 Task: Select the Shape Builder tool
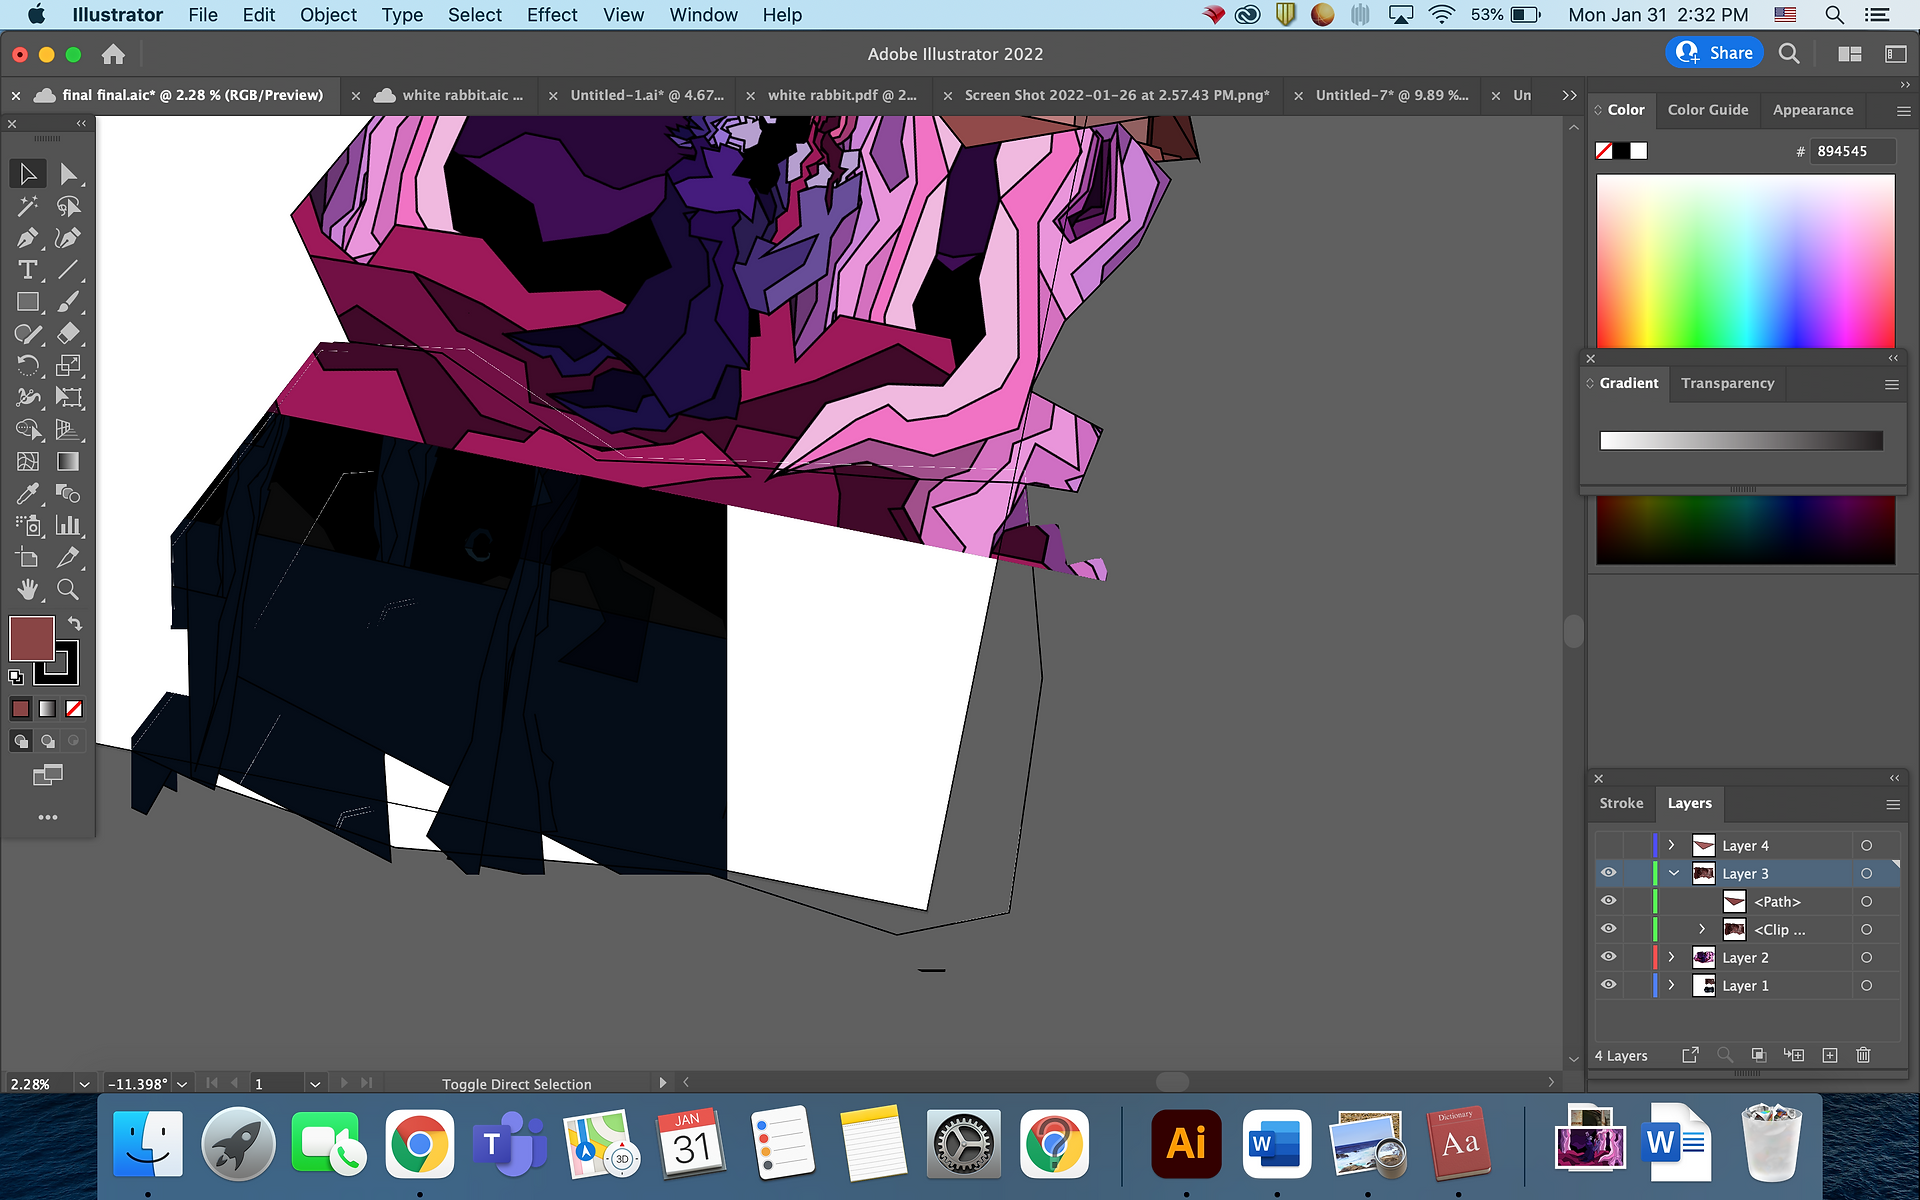28,430
